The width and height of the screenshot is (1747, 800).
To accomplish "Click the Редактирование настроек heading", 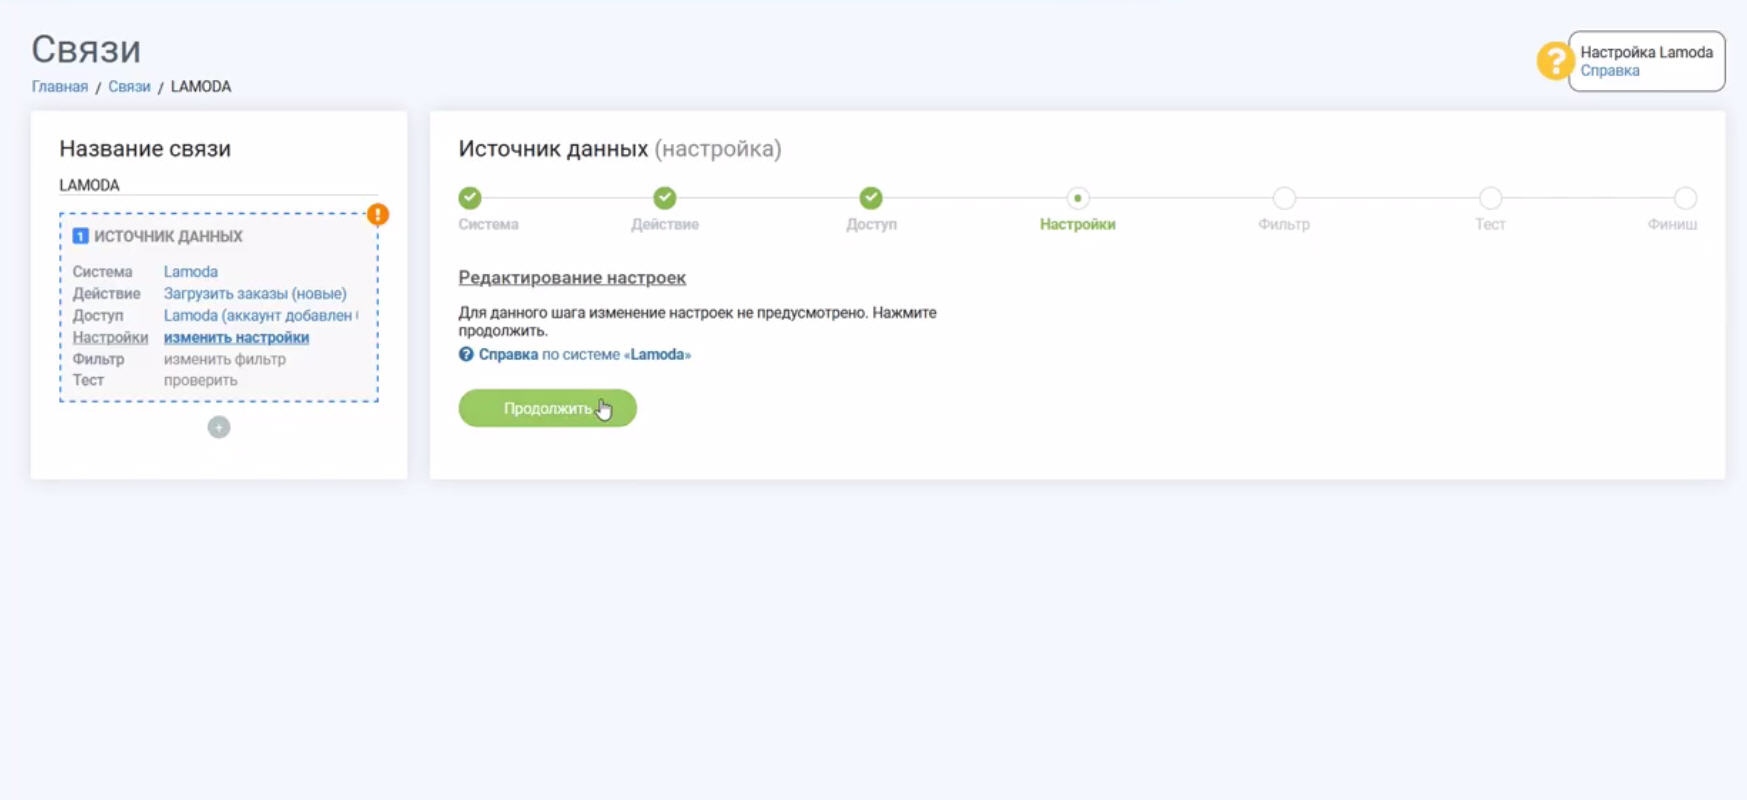I will click(572, 277).
